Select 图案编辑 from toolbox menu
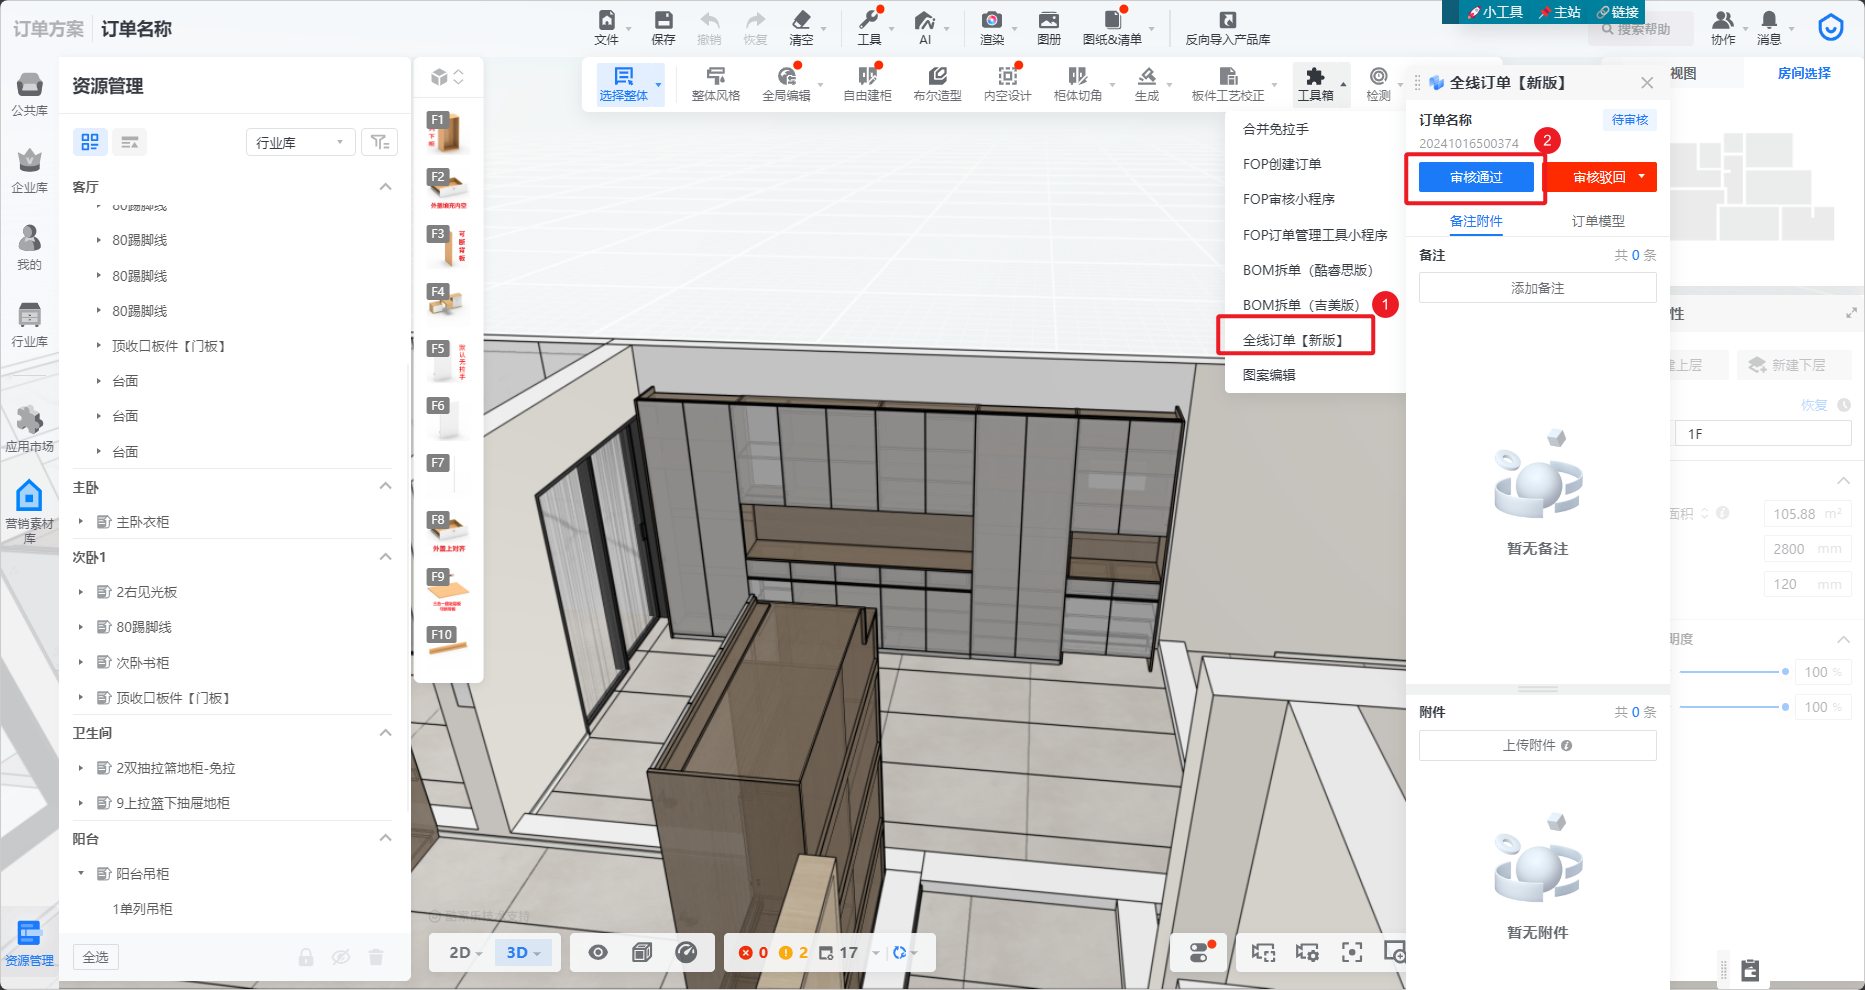Screen dimensions: 1865x990 click(1269, 375)
